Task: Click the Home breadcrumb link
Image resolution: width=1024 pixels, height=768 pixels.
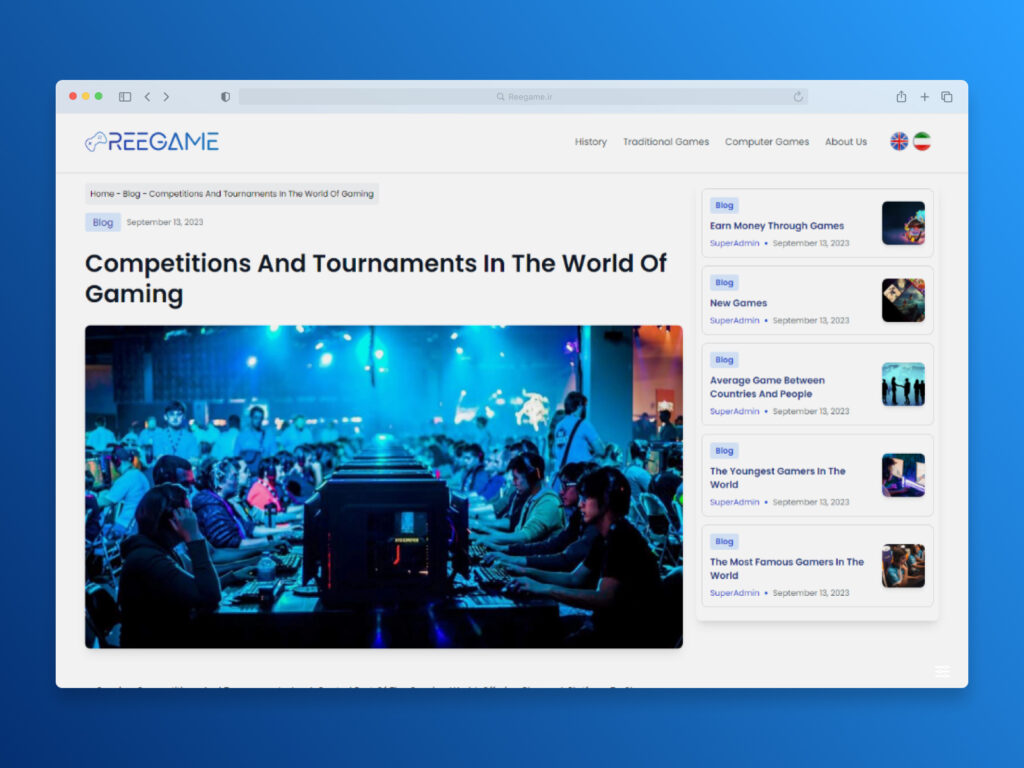Action: pos(102,194)
